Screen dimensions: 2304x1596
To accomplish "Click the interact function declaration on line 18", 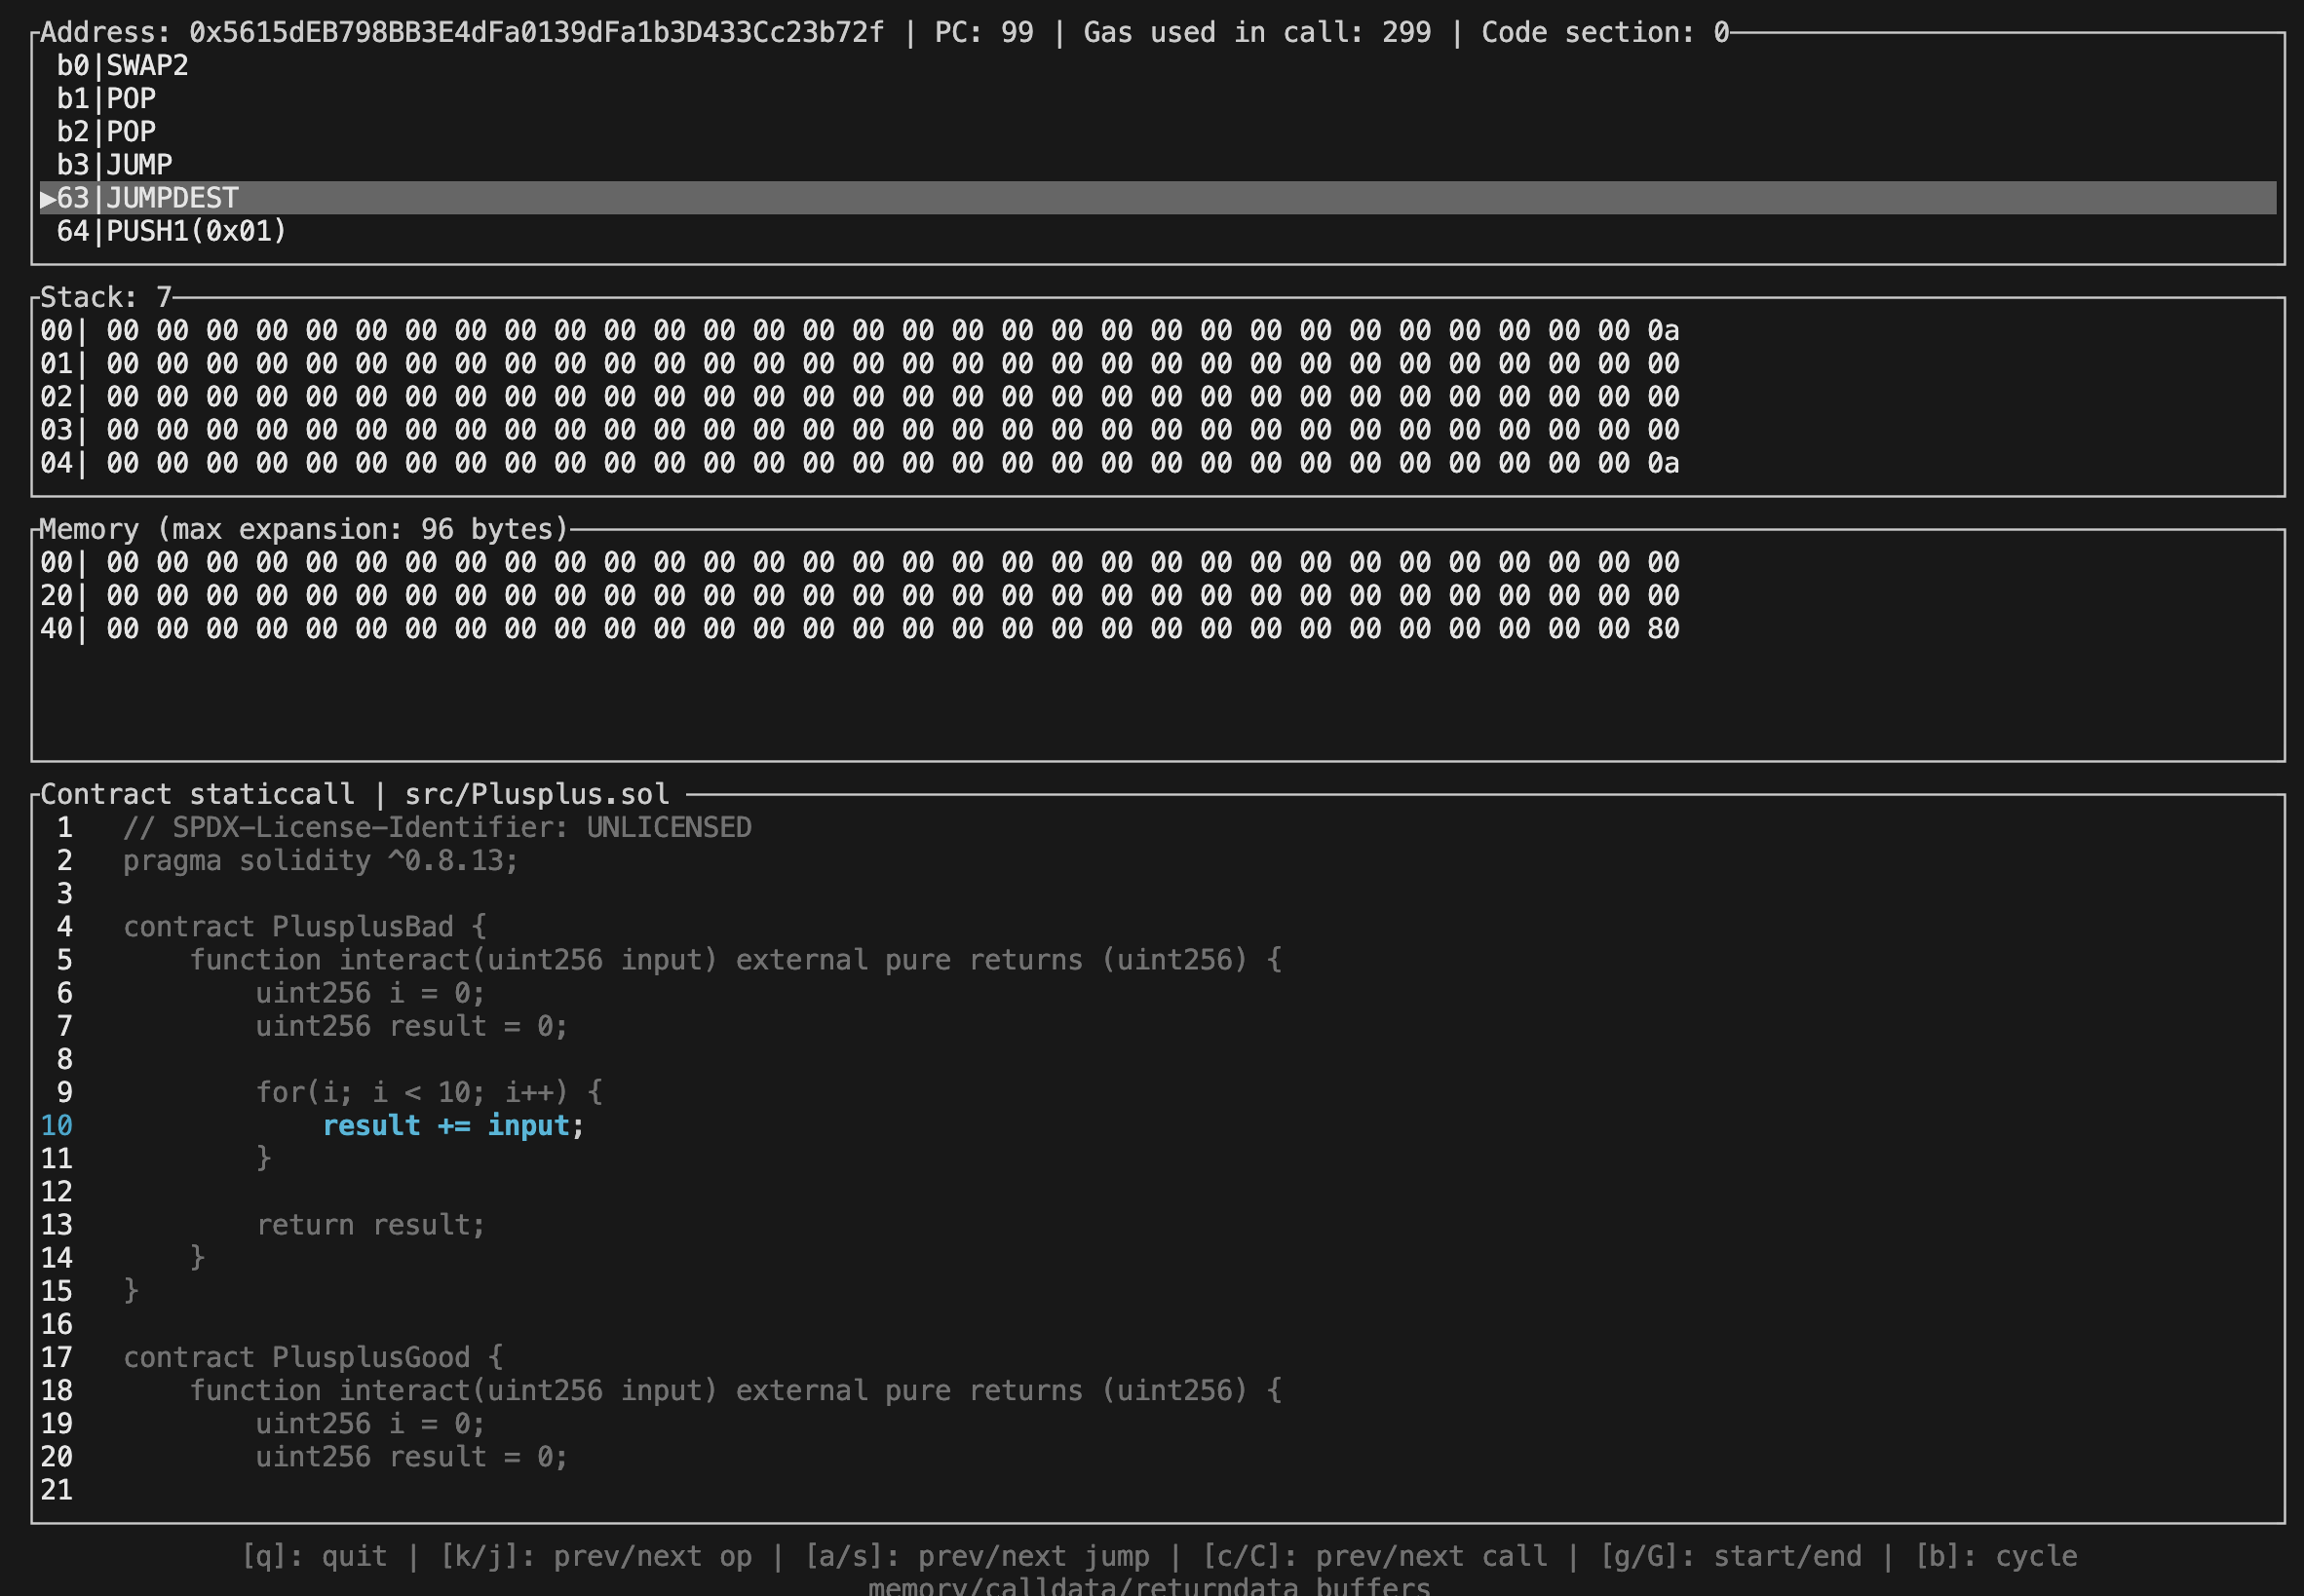I will click(736, 1390).
